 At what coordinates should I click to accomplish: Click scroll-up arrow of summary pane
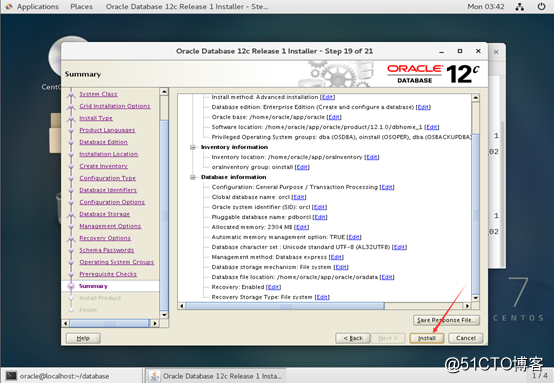[476, 98]
